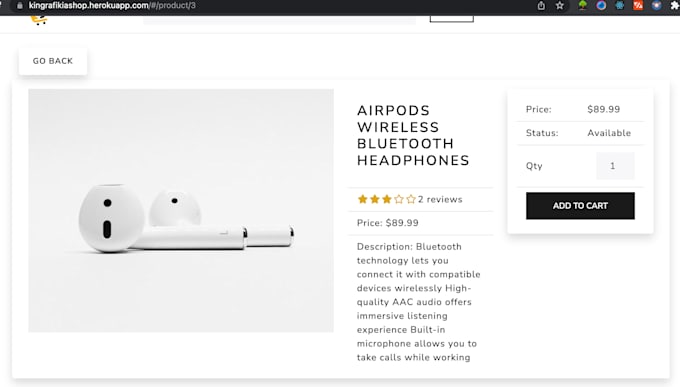Open the Qty quantity dropdown
This screenshot has width=680, height=387.
(615, 166)
